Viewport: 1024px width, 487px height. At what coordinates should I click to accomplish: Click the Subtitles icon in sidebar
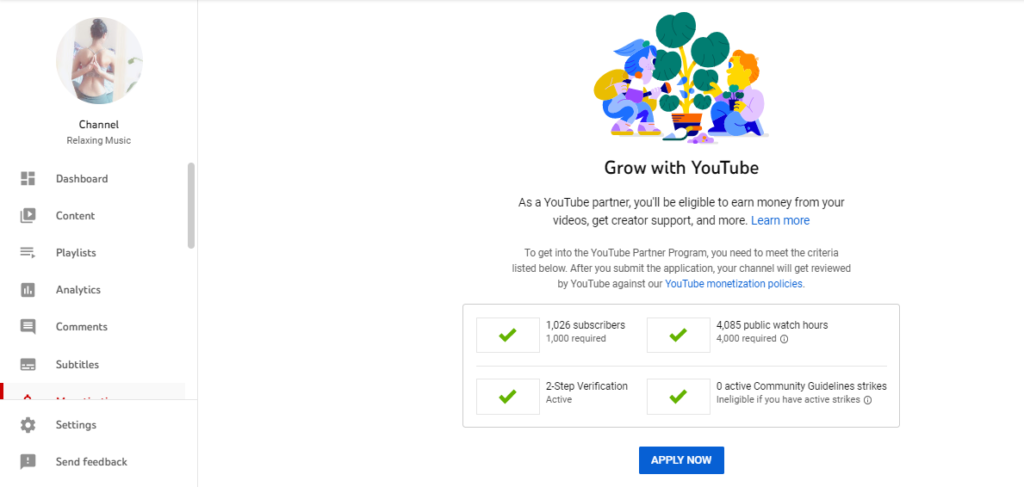28,365
